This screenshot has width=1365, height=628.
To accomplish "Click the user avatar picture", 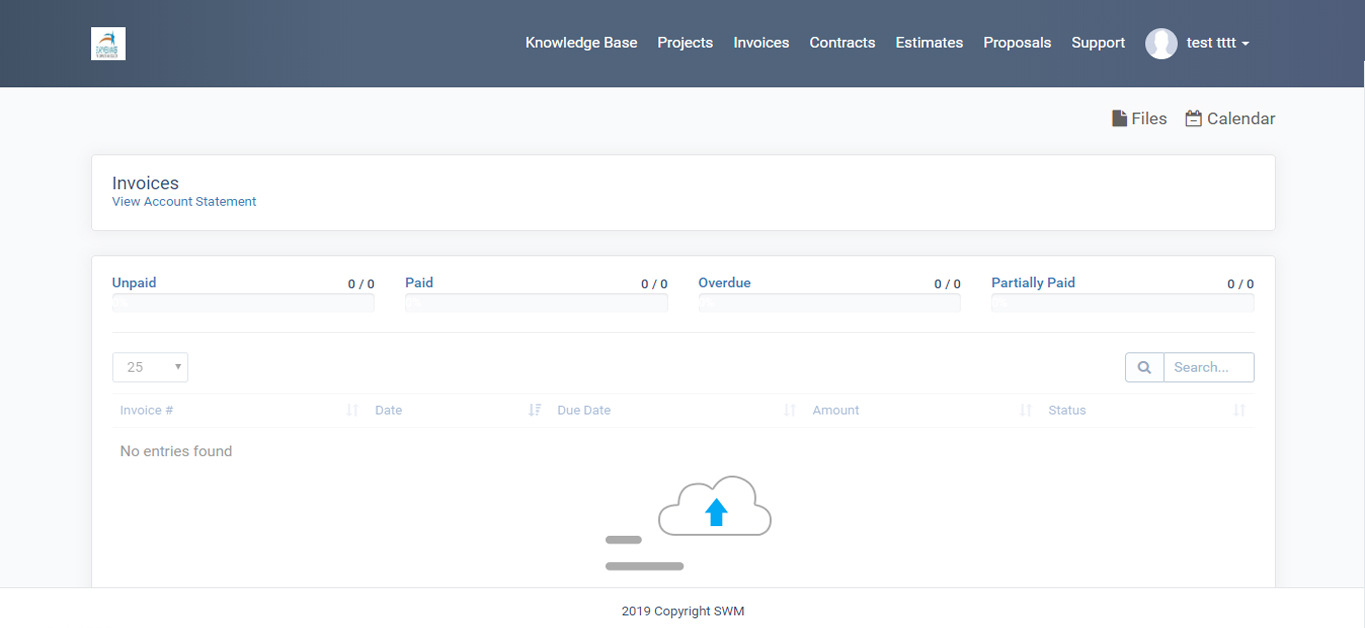I will pyautogui.click(x=1160, y=43).
